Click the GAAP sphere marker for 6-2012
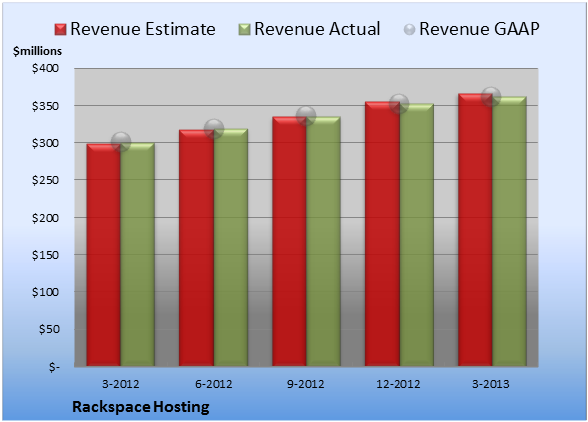Viewport: 588px width, 422px height. point(214,129)
